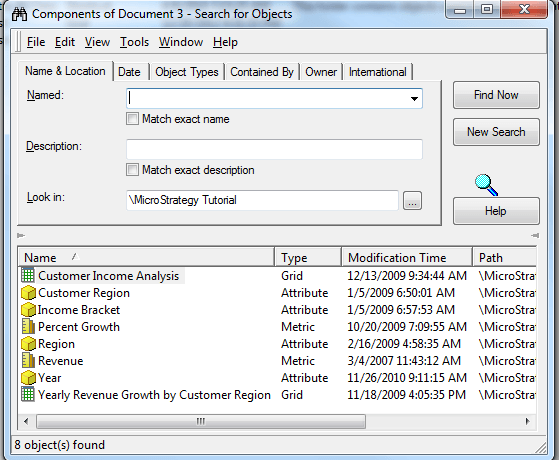Viewport: 559px width, 460px height.
Task: Click the New Search button
Action: [496, 132]
